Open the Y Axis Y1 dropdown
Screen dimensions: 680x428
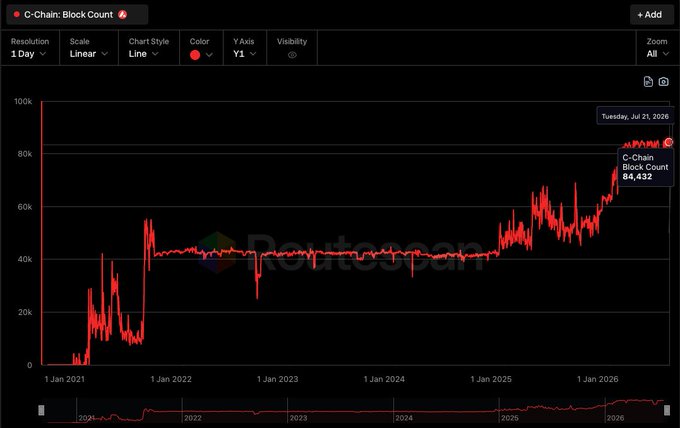(x=245, y=54)
